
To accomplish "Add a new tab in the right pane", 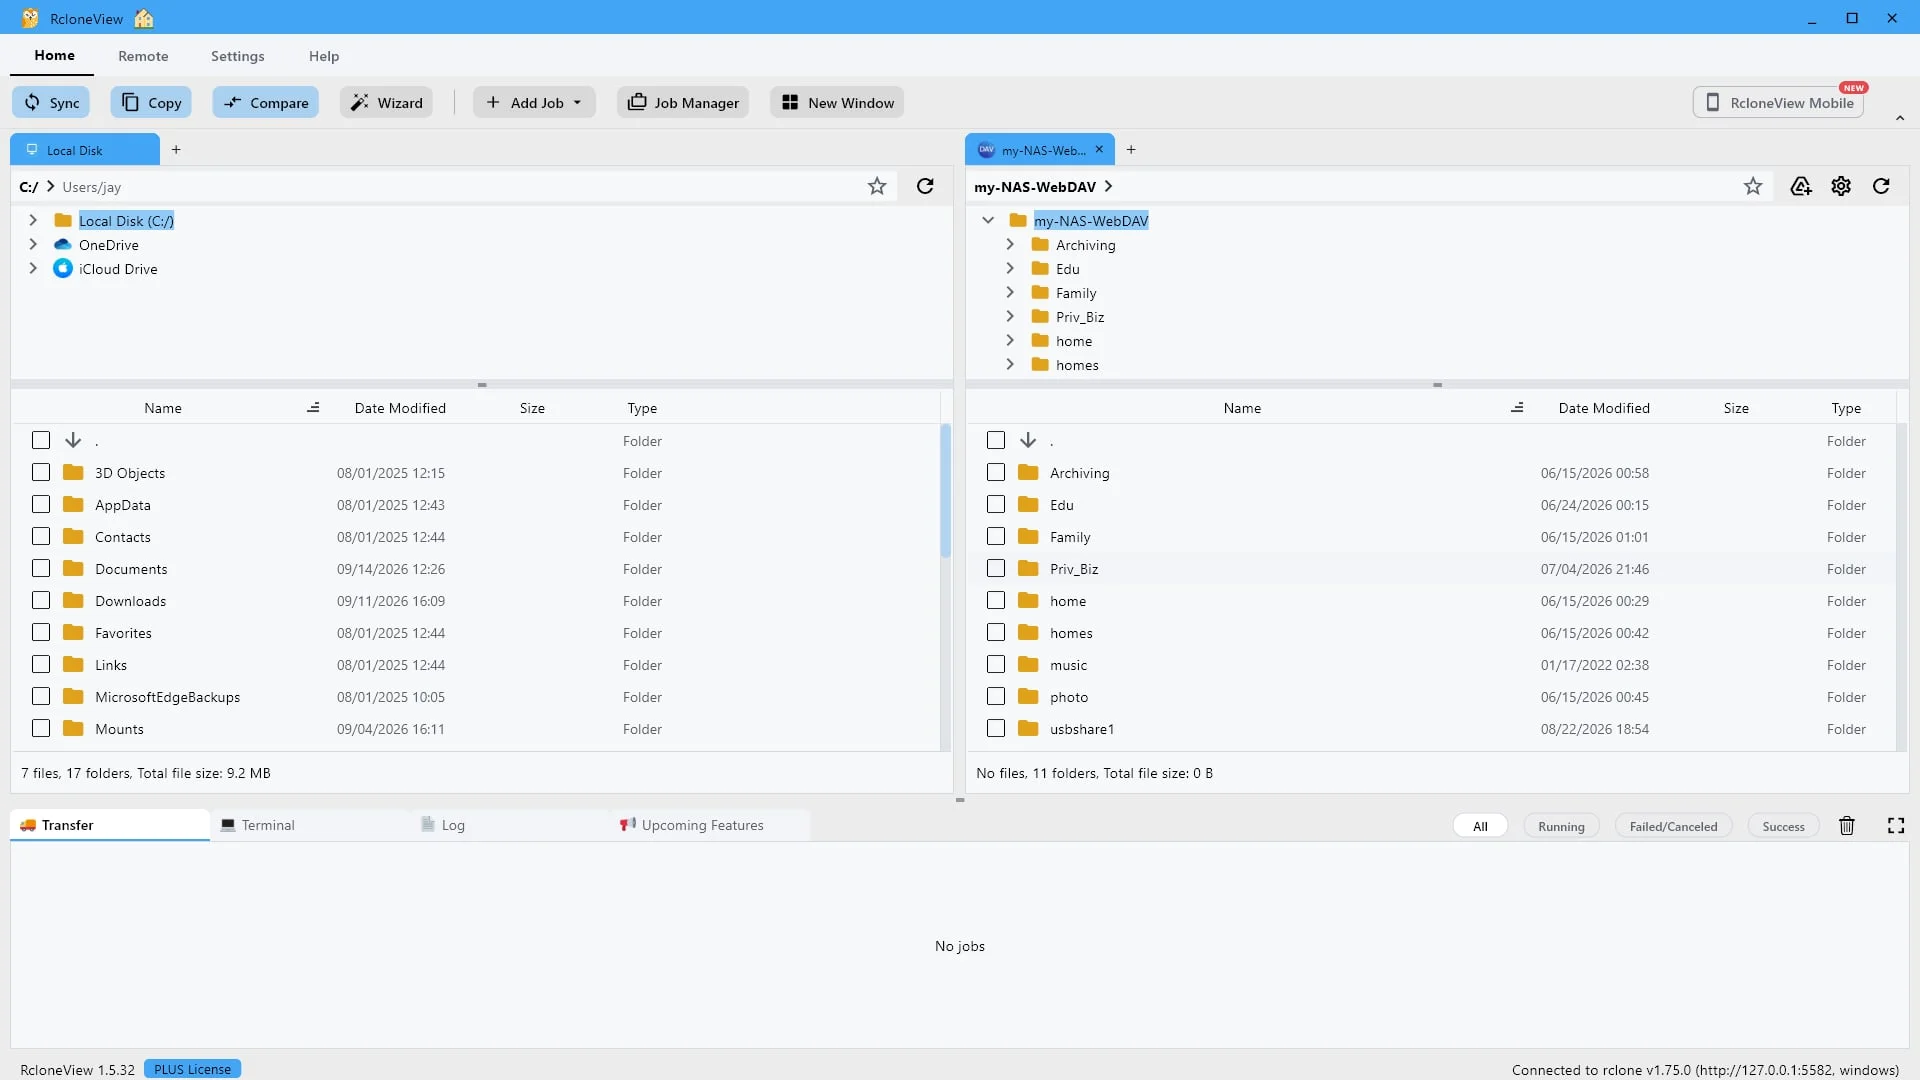I will click(x=1131, y=149).
